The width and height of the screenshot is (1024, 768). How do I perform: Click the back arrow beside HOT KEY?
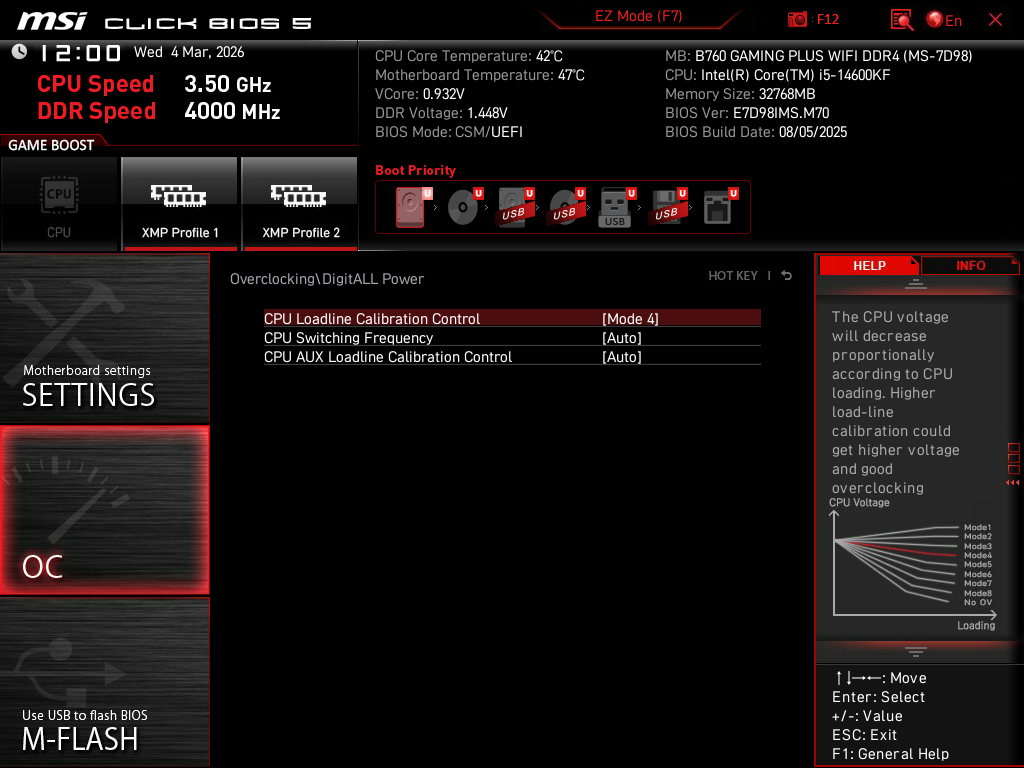(787, 276)
